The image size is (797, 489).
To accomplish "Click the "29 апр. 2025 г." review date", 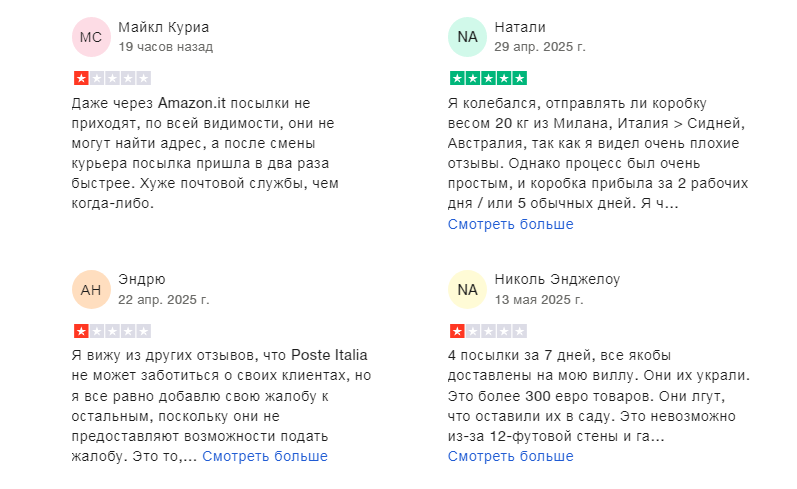I will pos(540,47).
